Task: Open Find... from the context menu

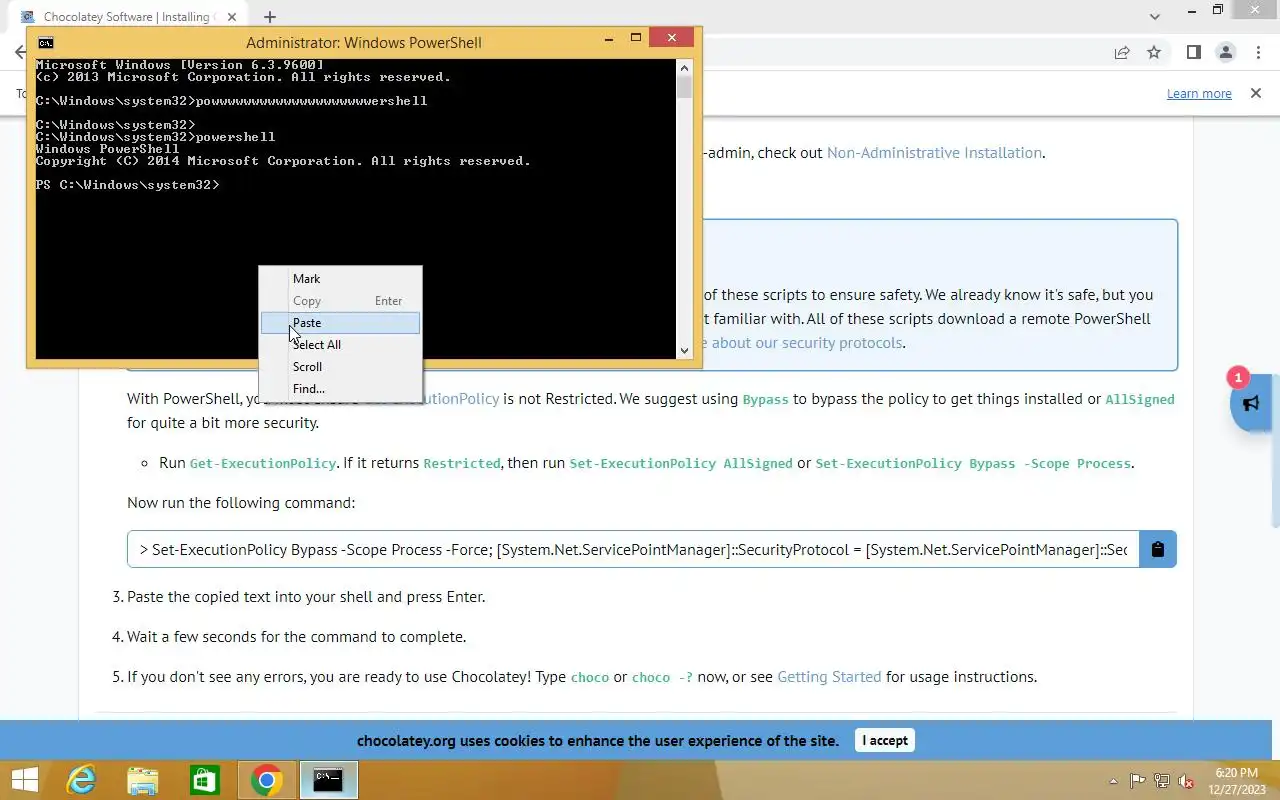Action: pos(340,388)
